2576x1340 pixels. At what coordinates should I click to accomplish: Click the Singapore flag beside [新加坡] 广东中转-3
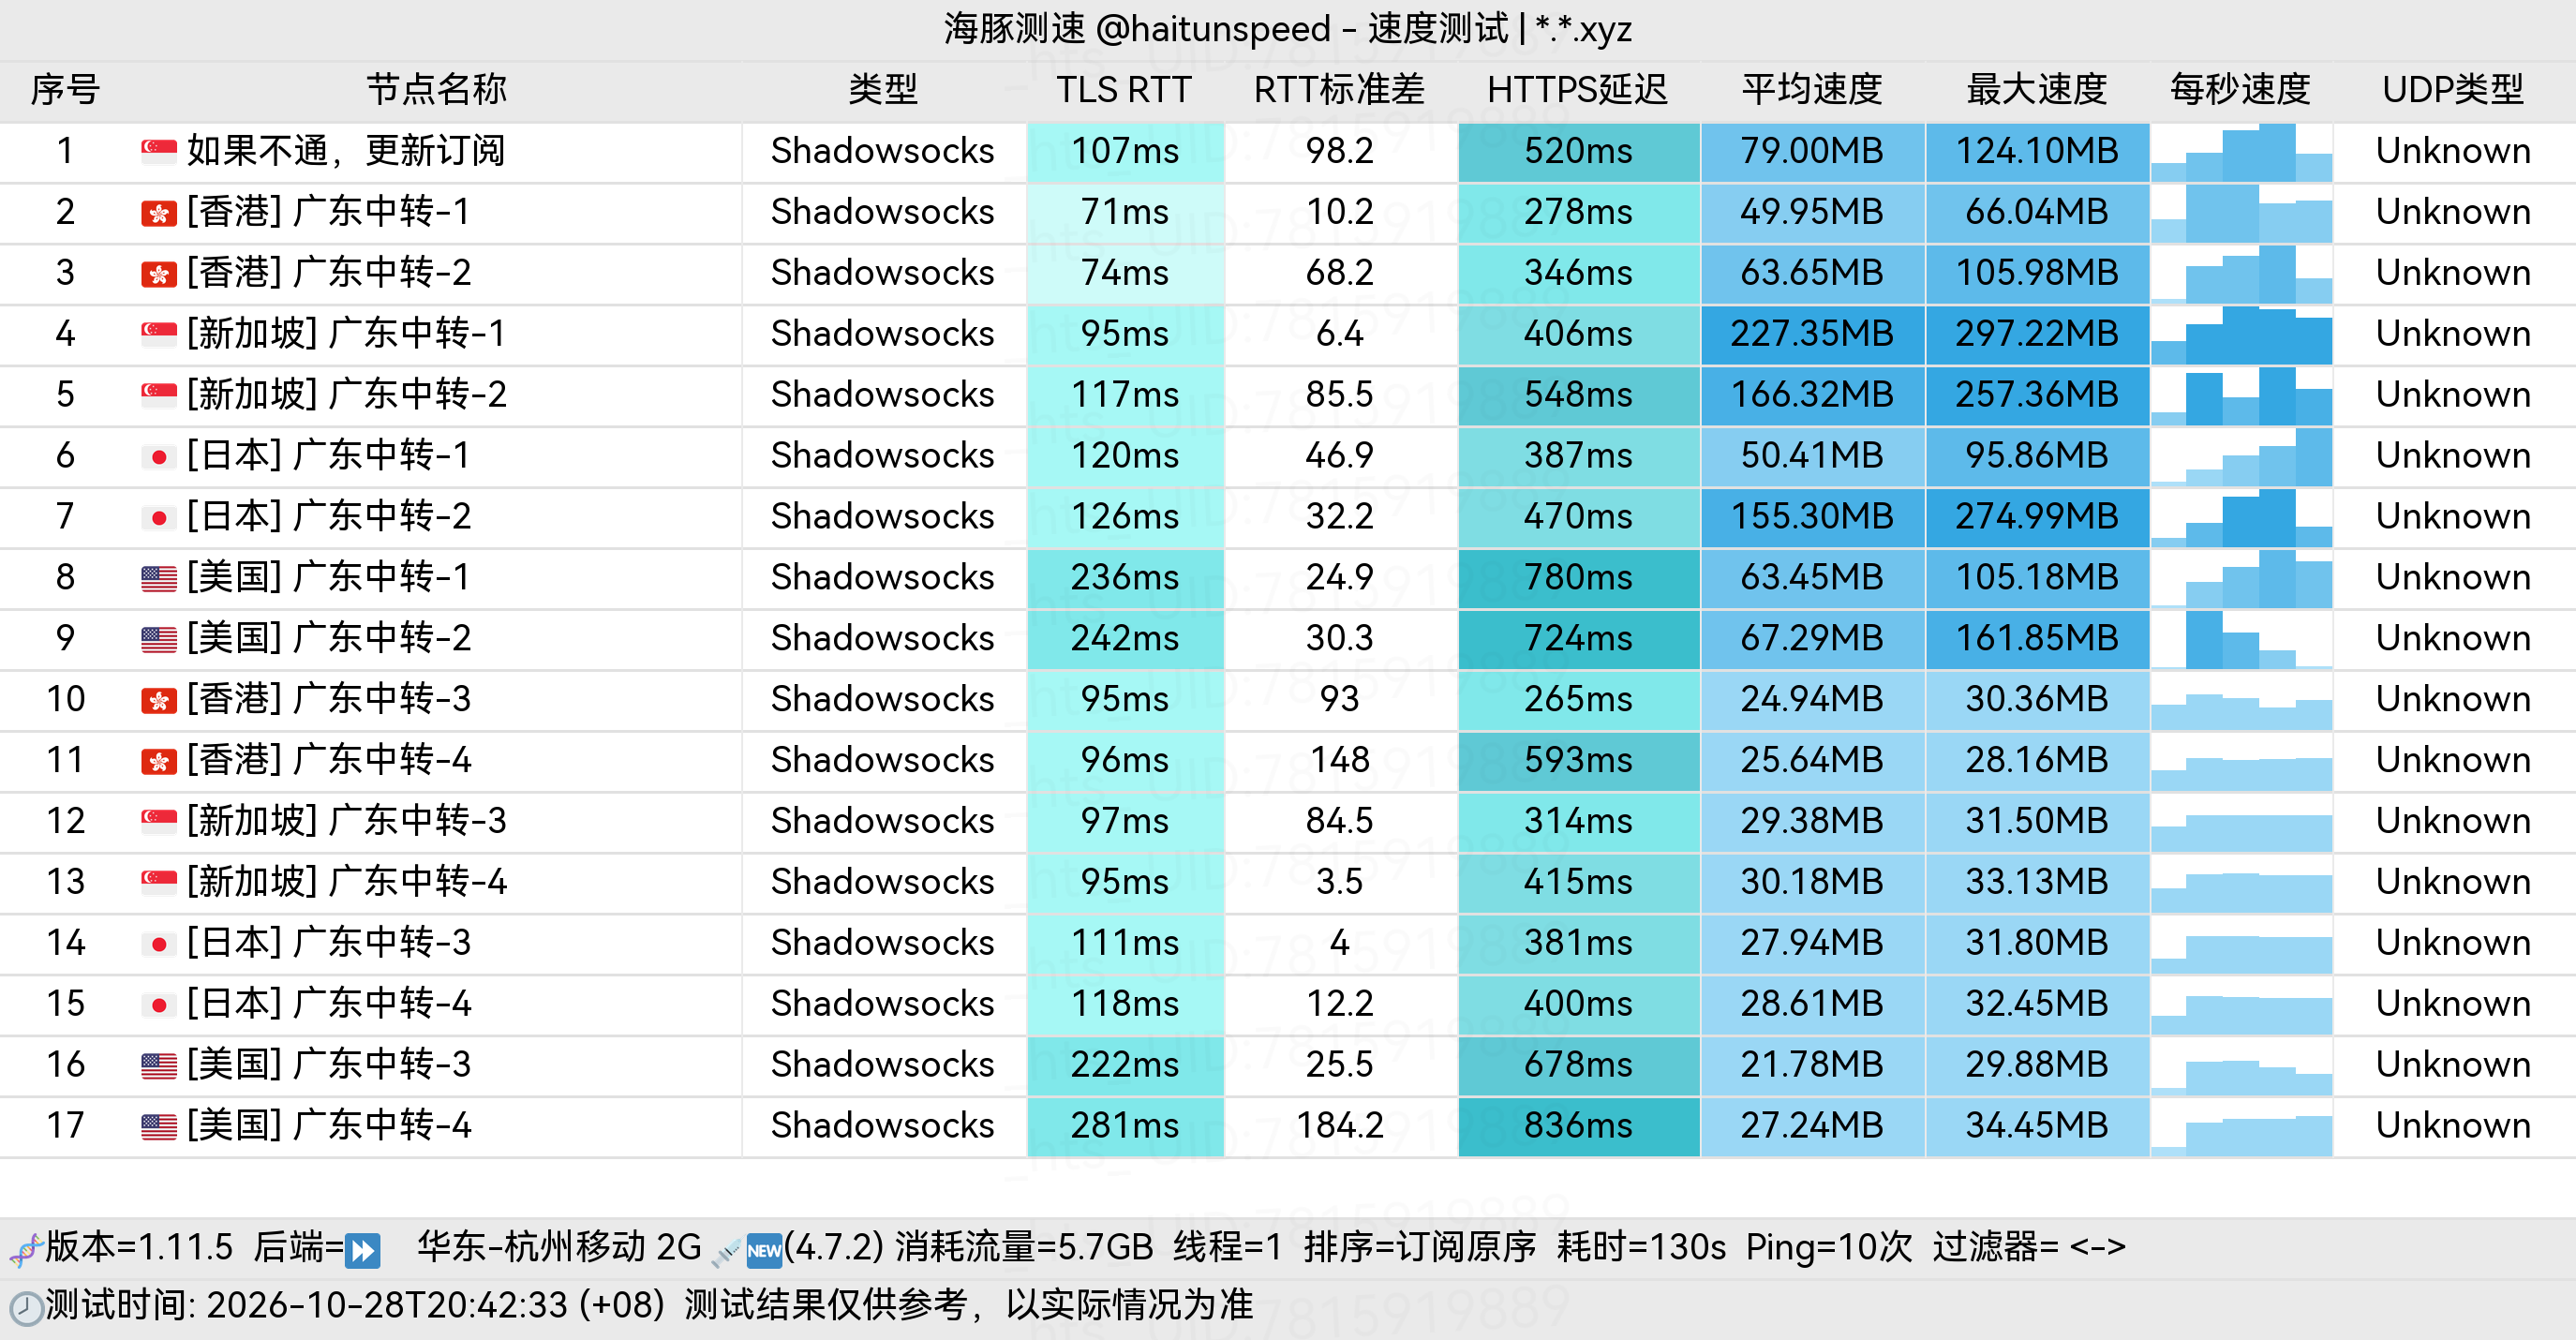pos(159,821)
